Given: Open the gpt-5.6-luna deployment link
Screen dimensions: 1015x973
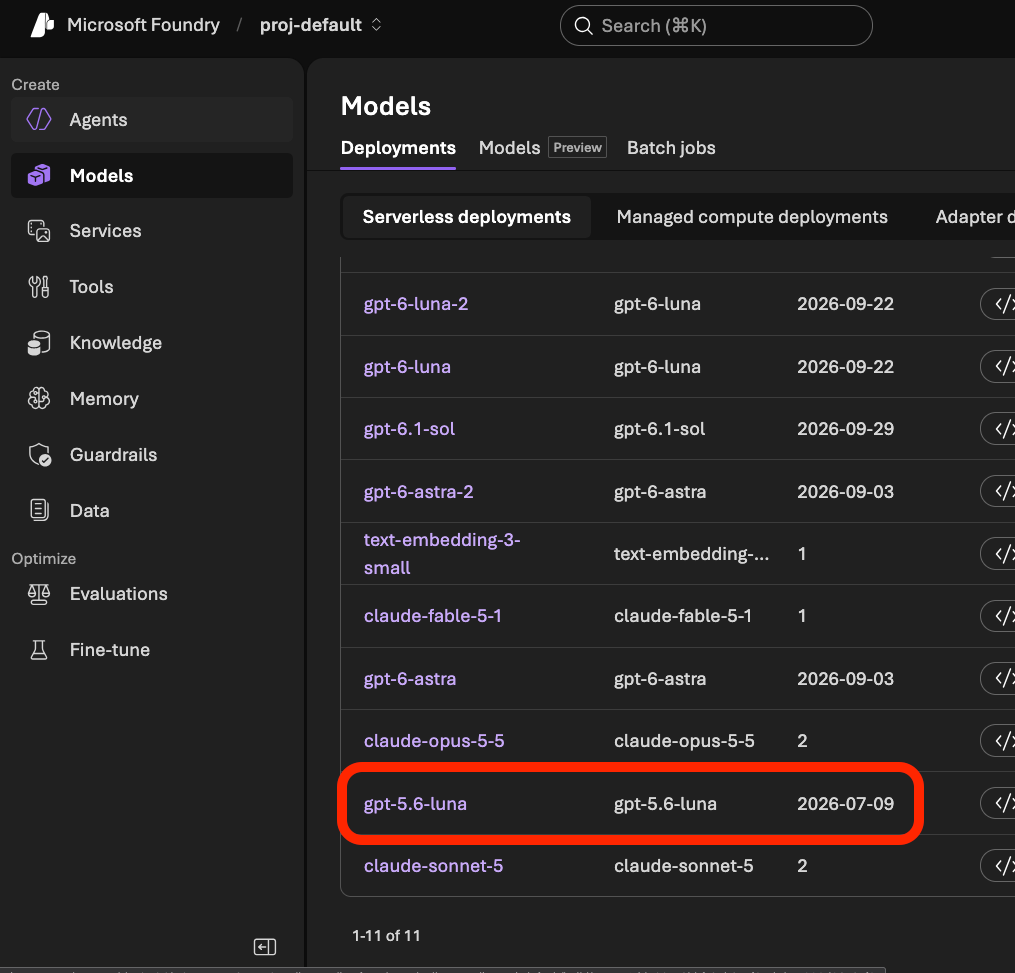Looking at the screenshot, I should click(x=415, y=804).
